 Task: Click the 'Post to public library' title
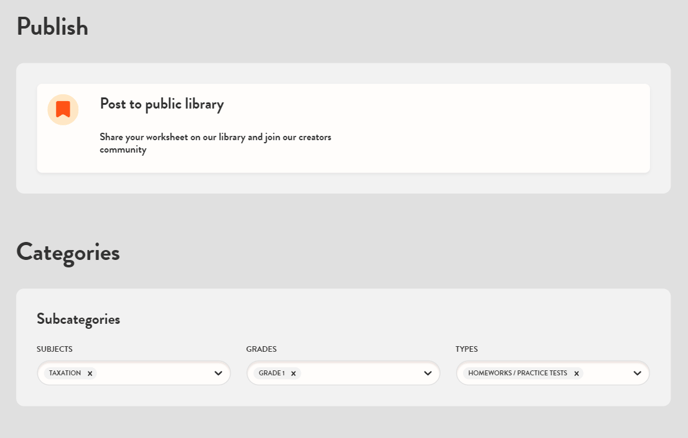(x=161, y=104)
